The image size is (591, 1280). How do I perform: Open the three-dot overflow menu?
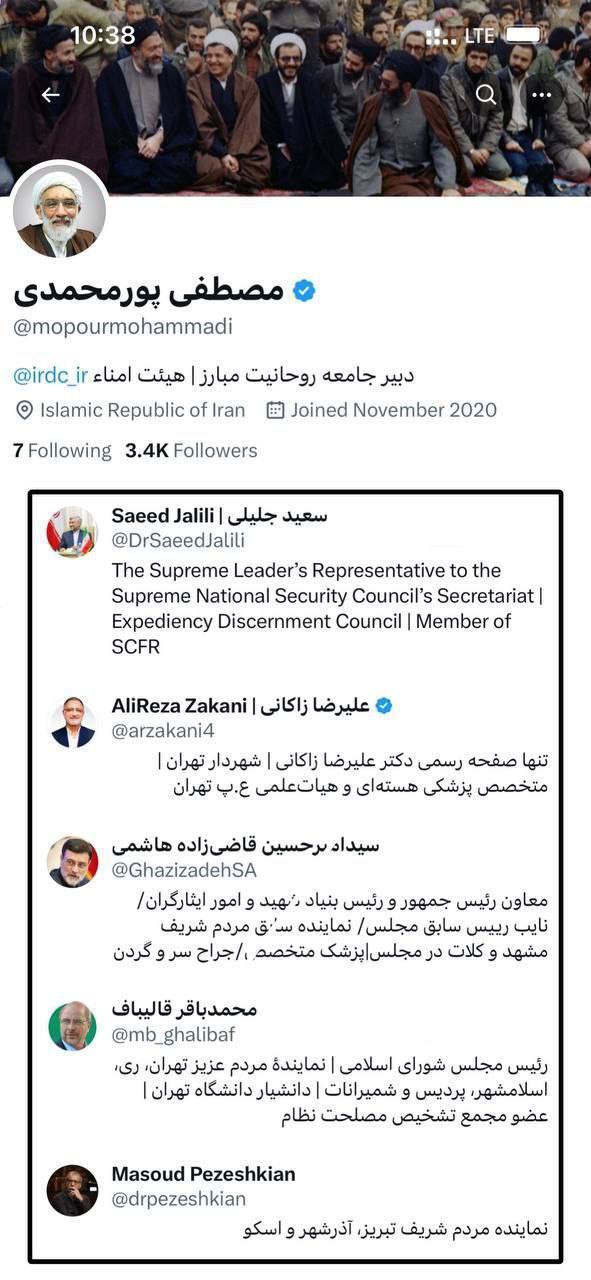pyautogui.click(x=541, y=94)
